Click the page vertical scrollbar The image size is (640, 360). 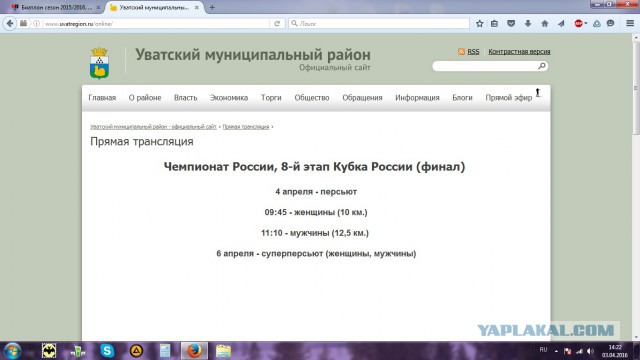click(x=636, y=88)
